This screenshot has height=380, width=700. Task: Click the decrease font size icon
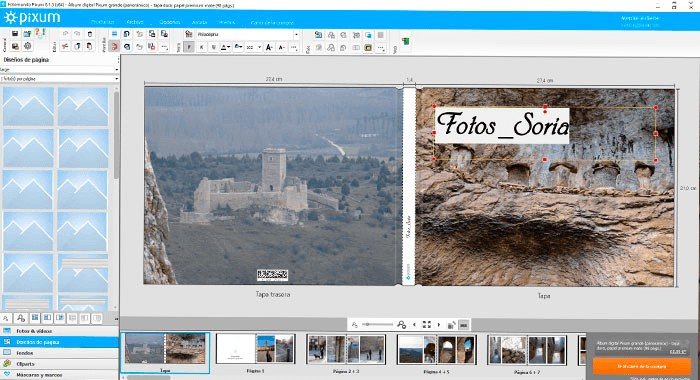282,47
